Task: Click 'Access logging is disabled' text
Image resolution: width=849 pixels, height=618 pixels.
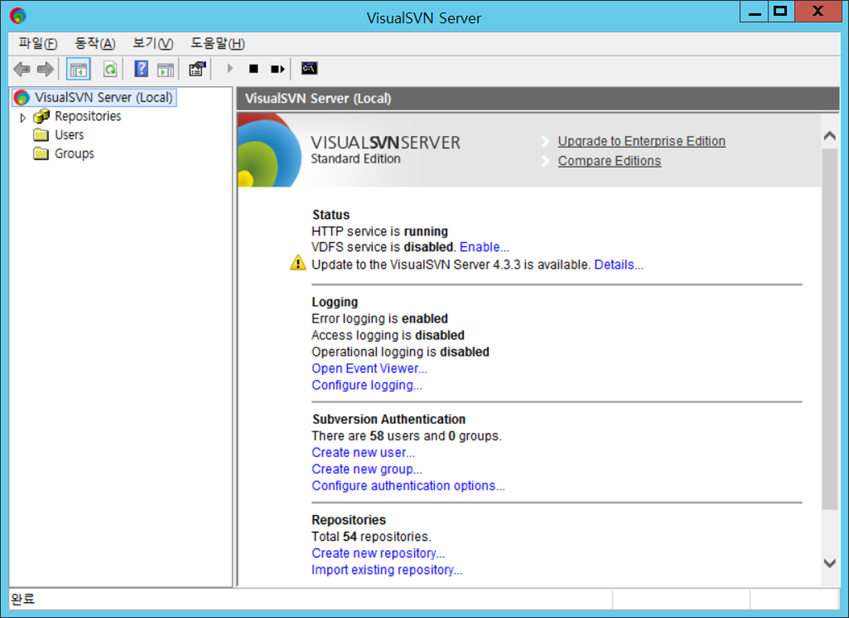Action: [x=388, y=335]
